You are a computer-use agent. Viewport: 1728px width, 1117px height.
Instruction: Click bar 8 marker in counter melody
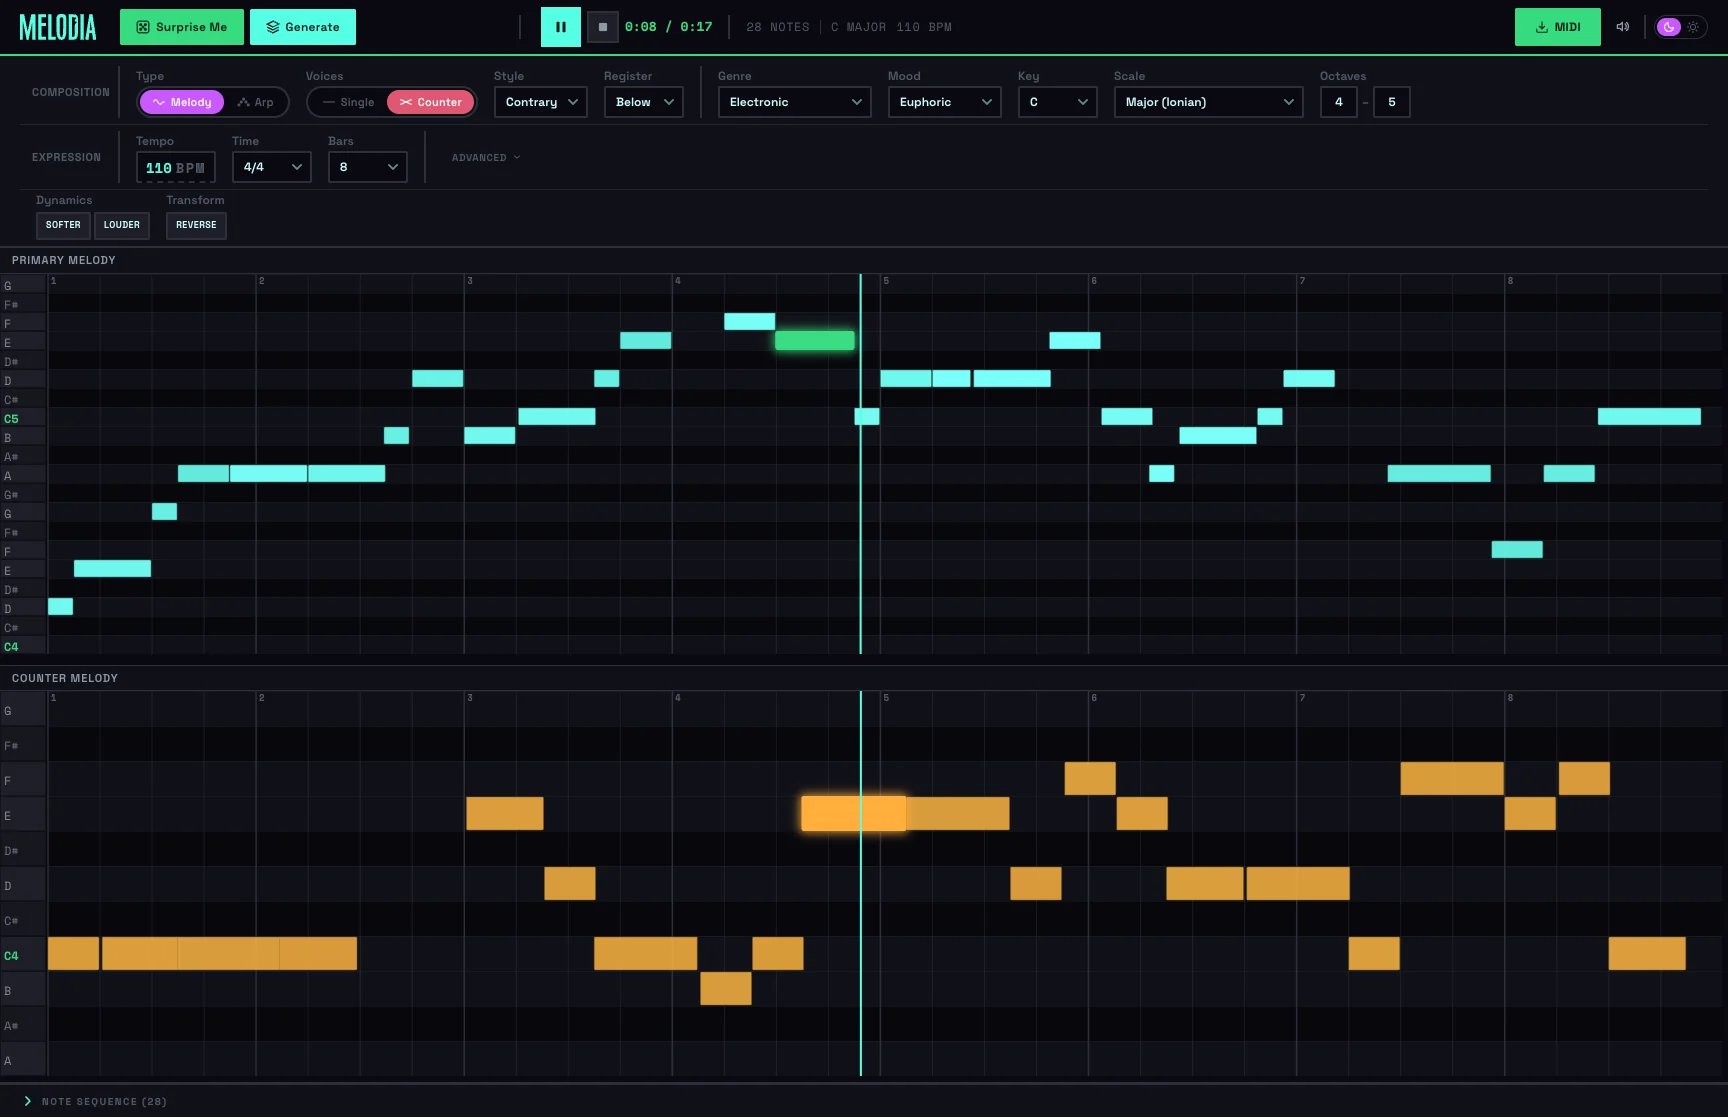coord(1510,698)
